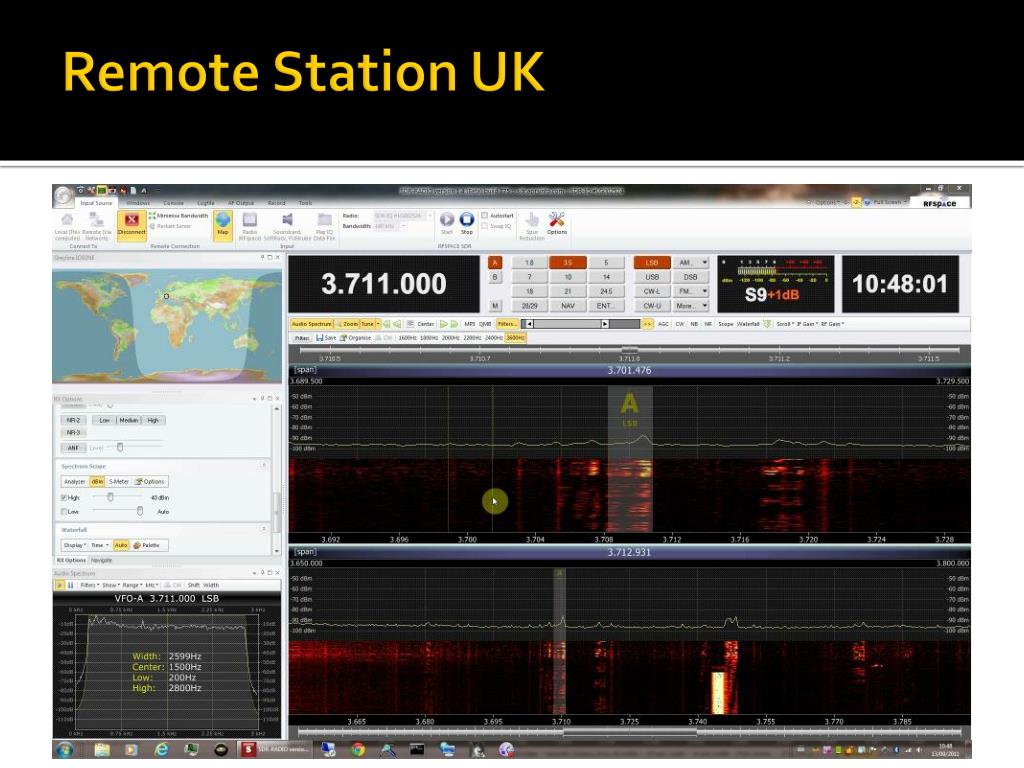This screenshot has width=1024, height=768.
Task: Adjust the High dBm slider handle
Action: coord(110,498)
